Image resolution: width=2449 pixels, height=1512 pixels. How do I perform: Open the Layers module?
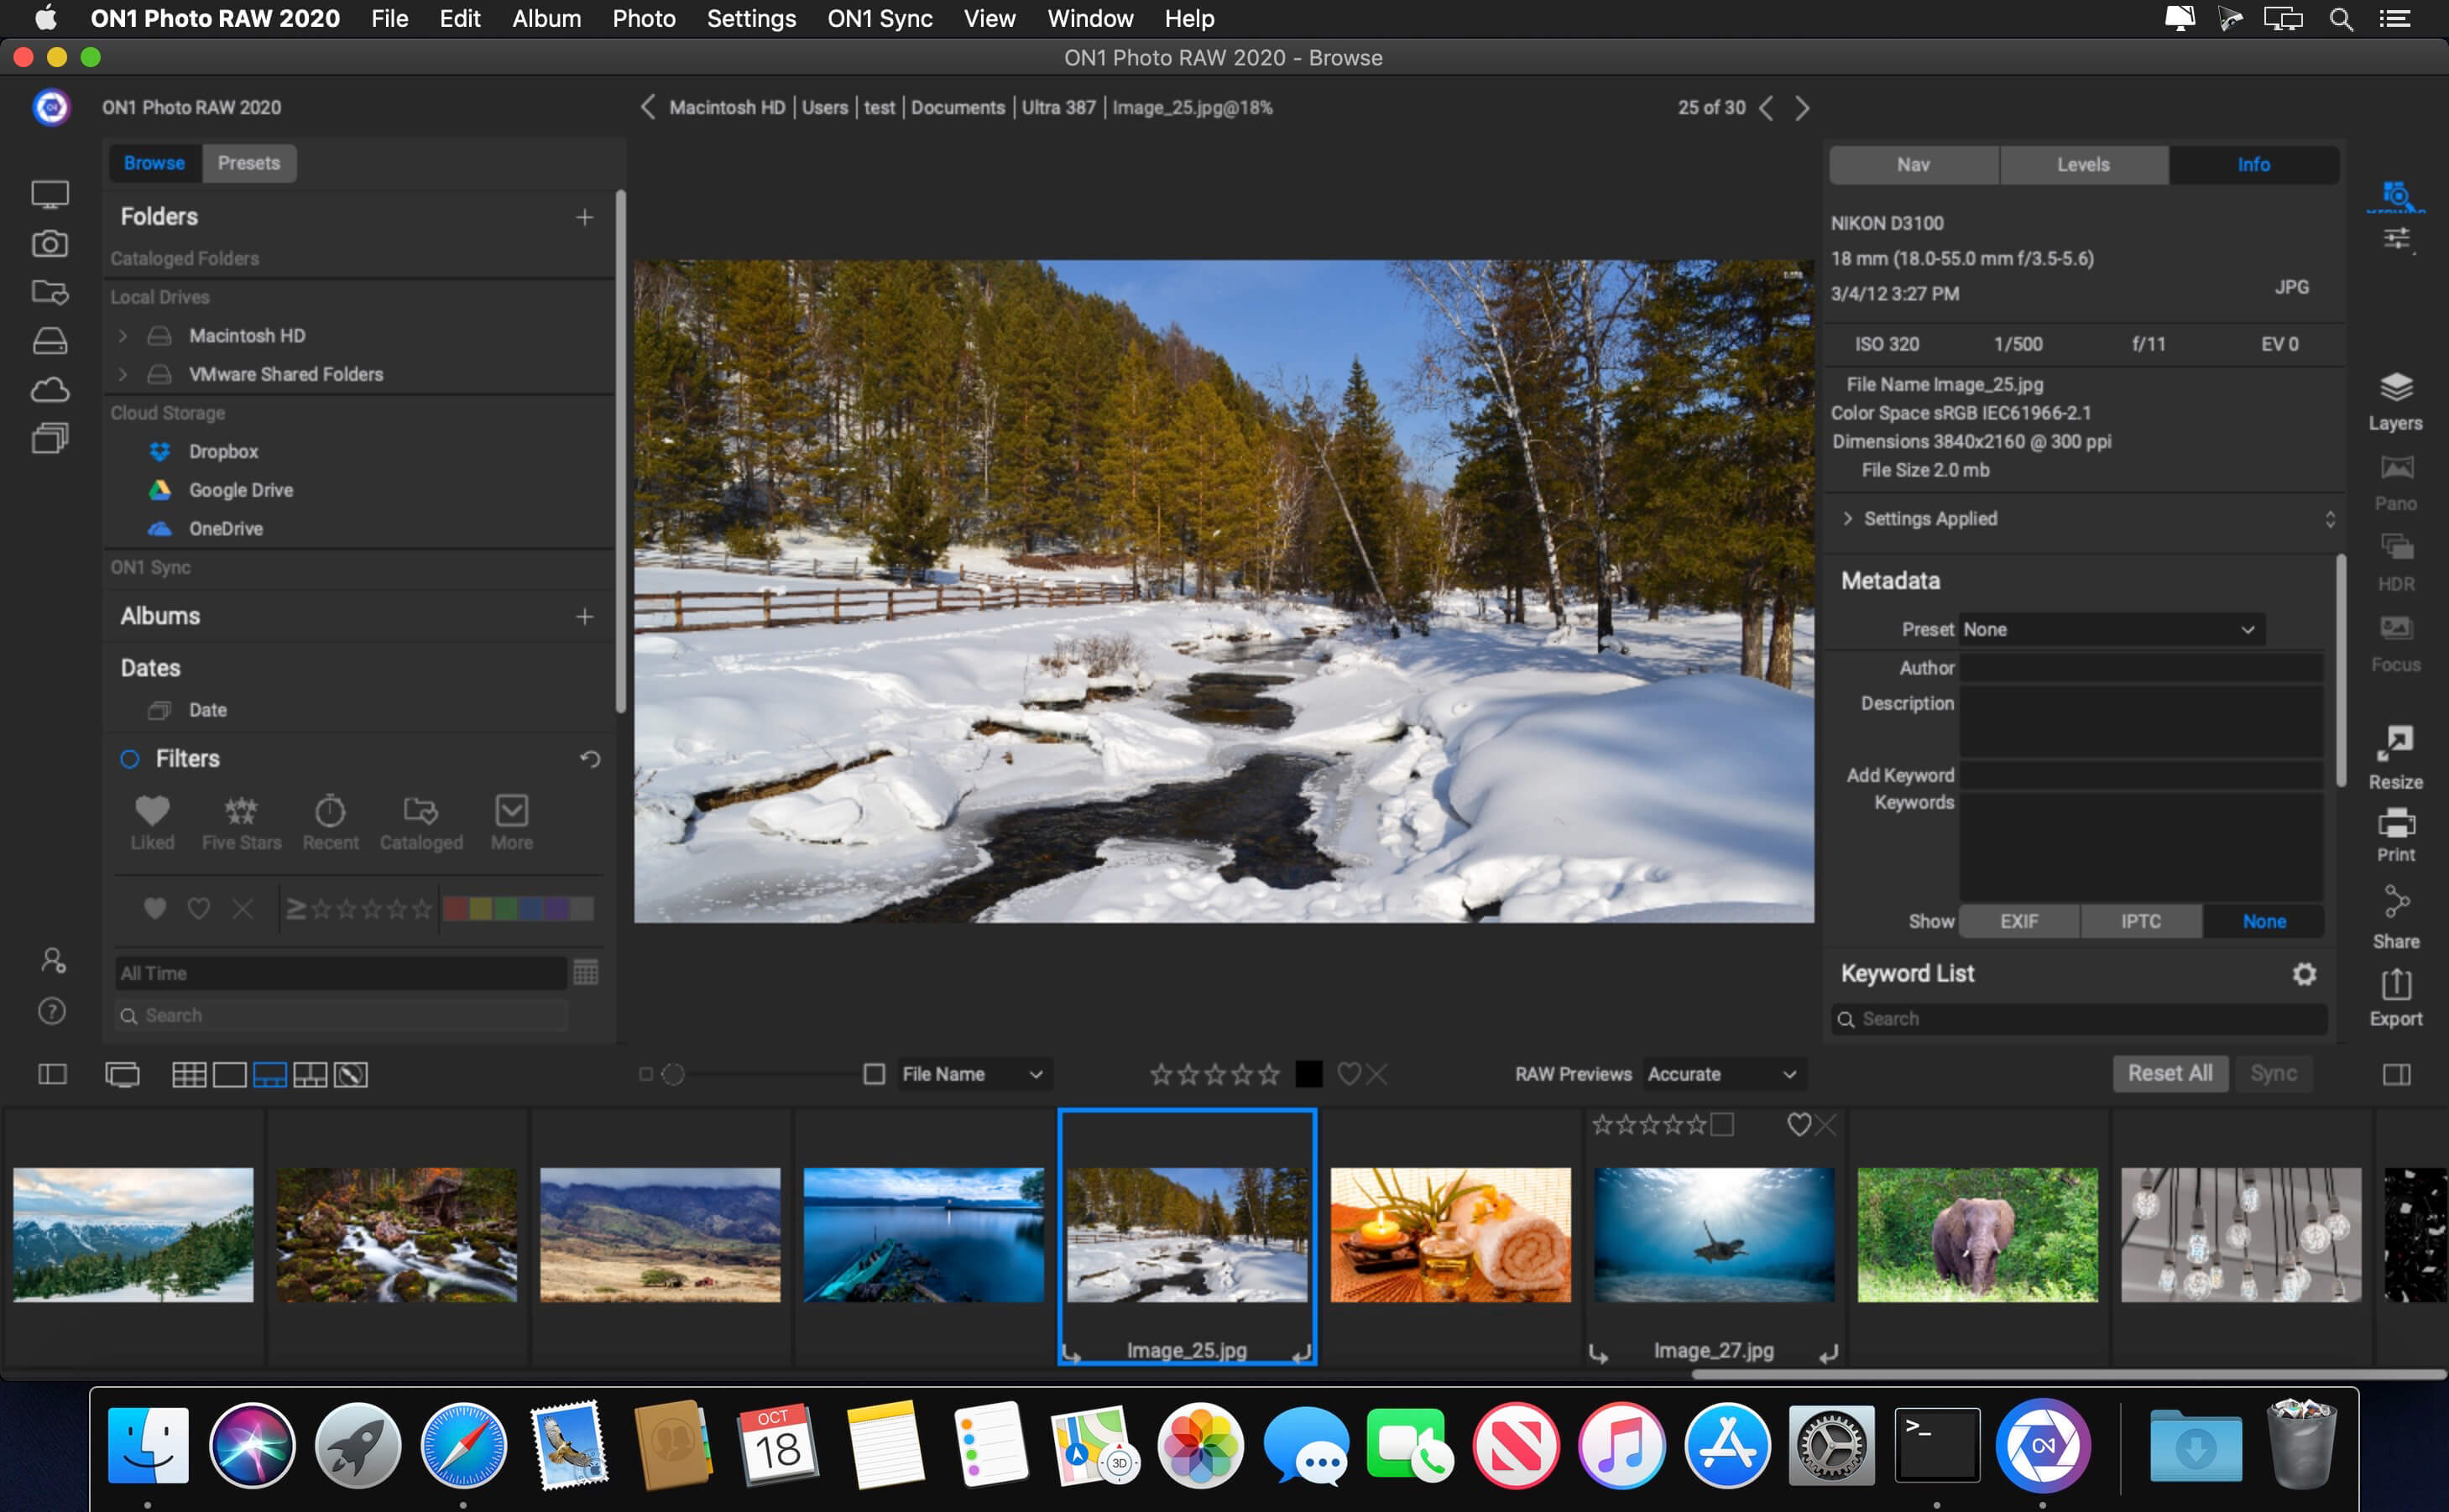click(2395, 400)
